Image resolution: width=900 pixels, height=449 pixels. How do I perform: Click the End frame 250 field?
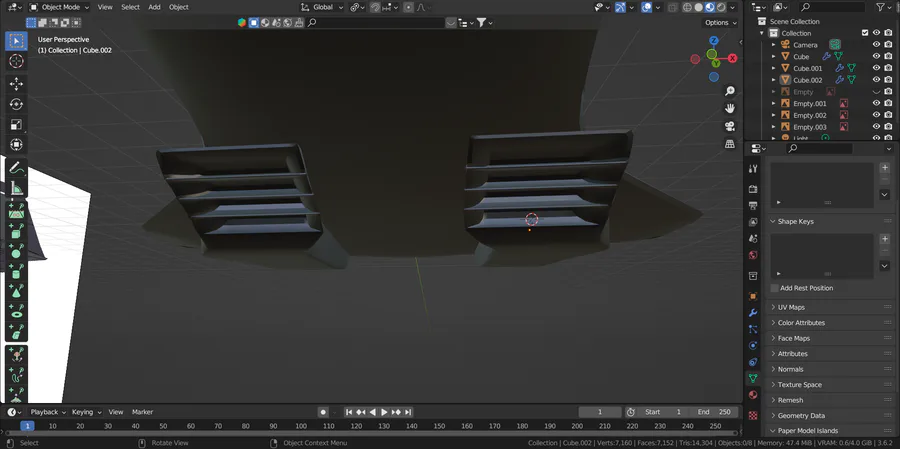tap(714, 412)
